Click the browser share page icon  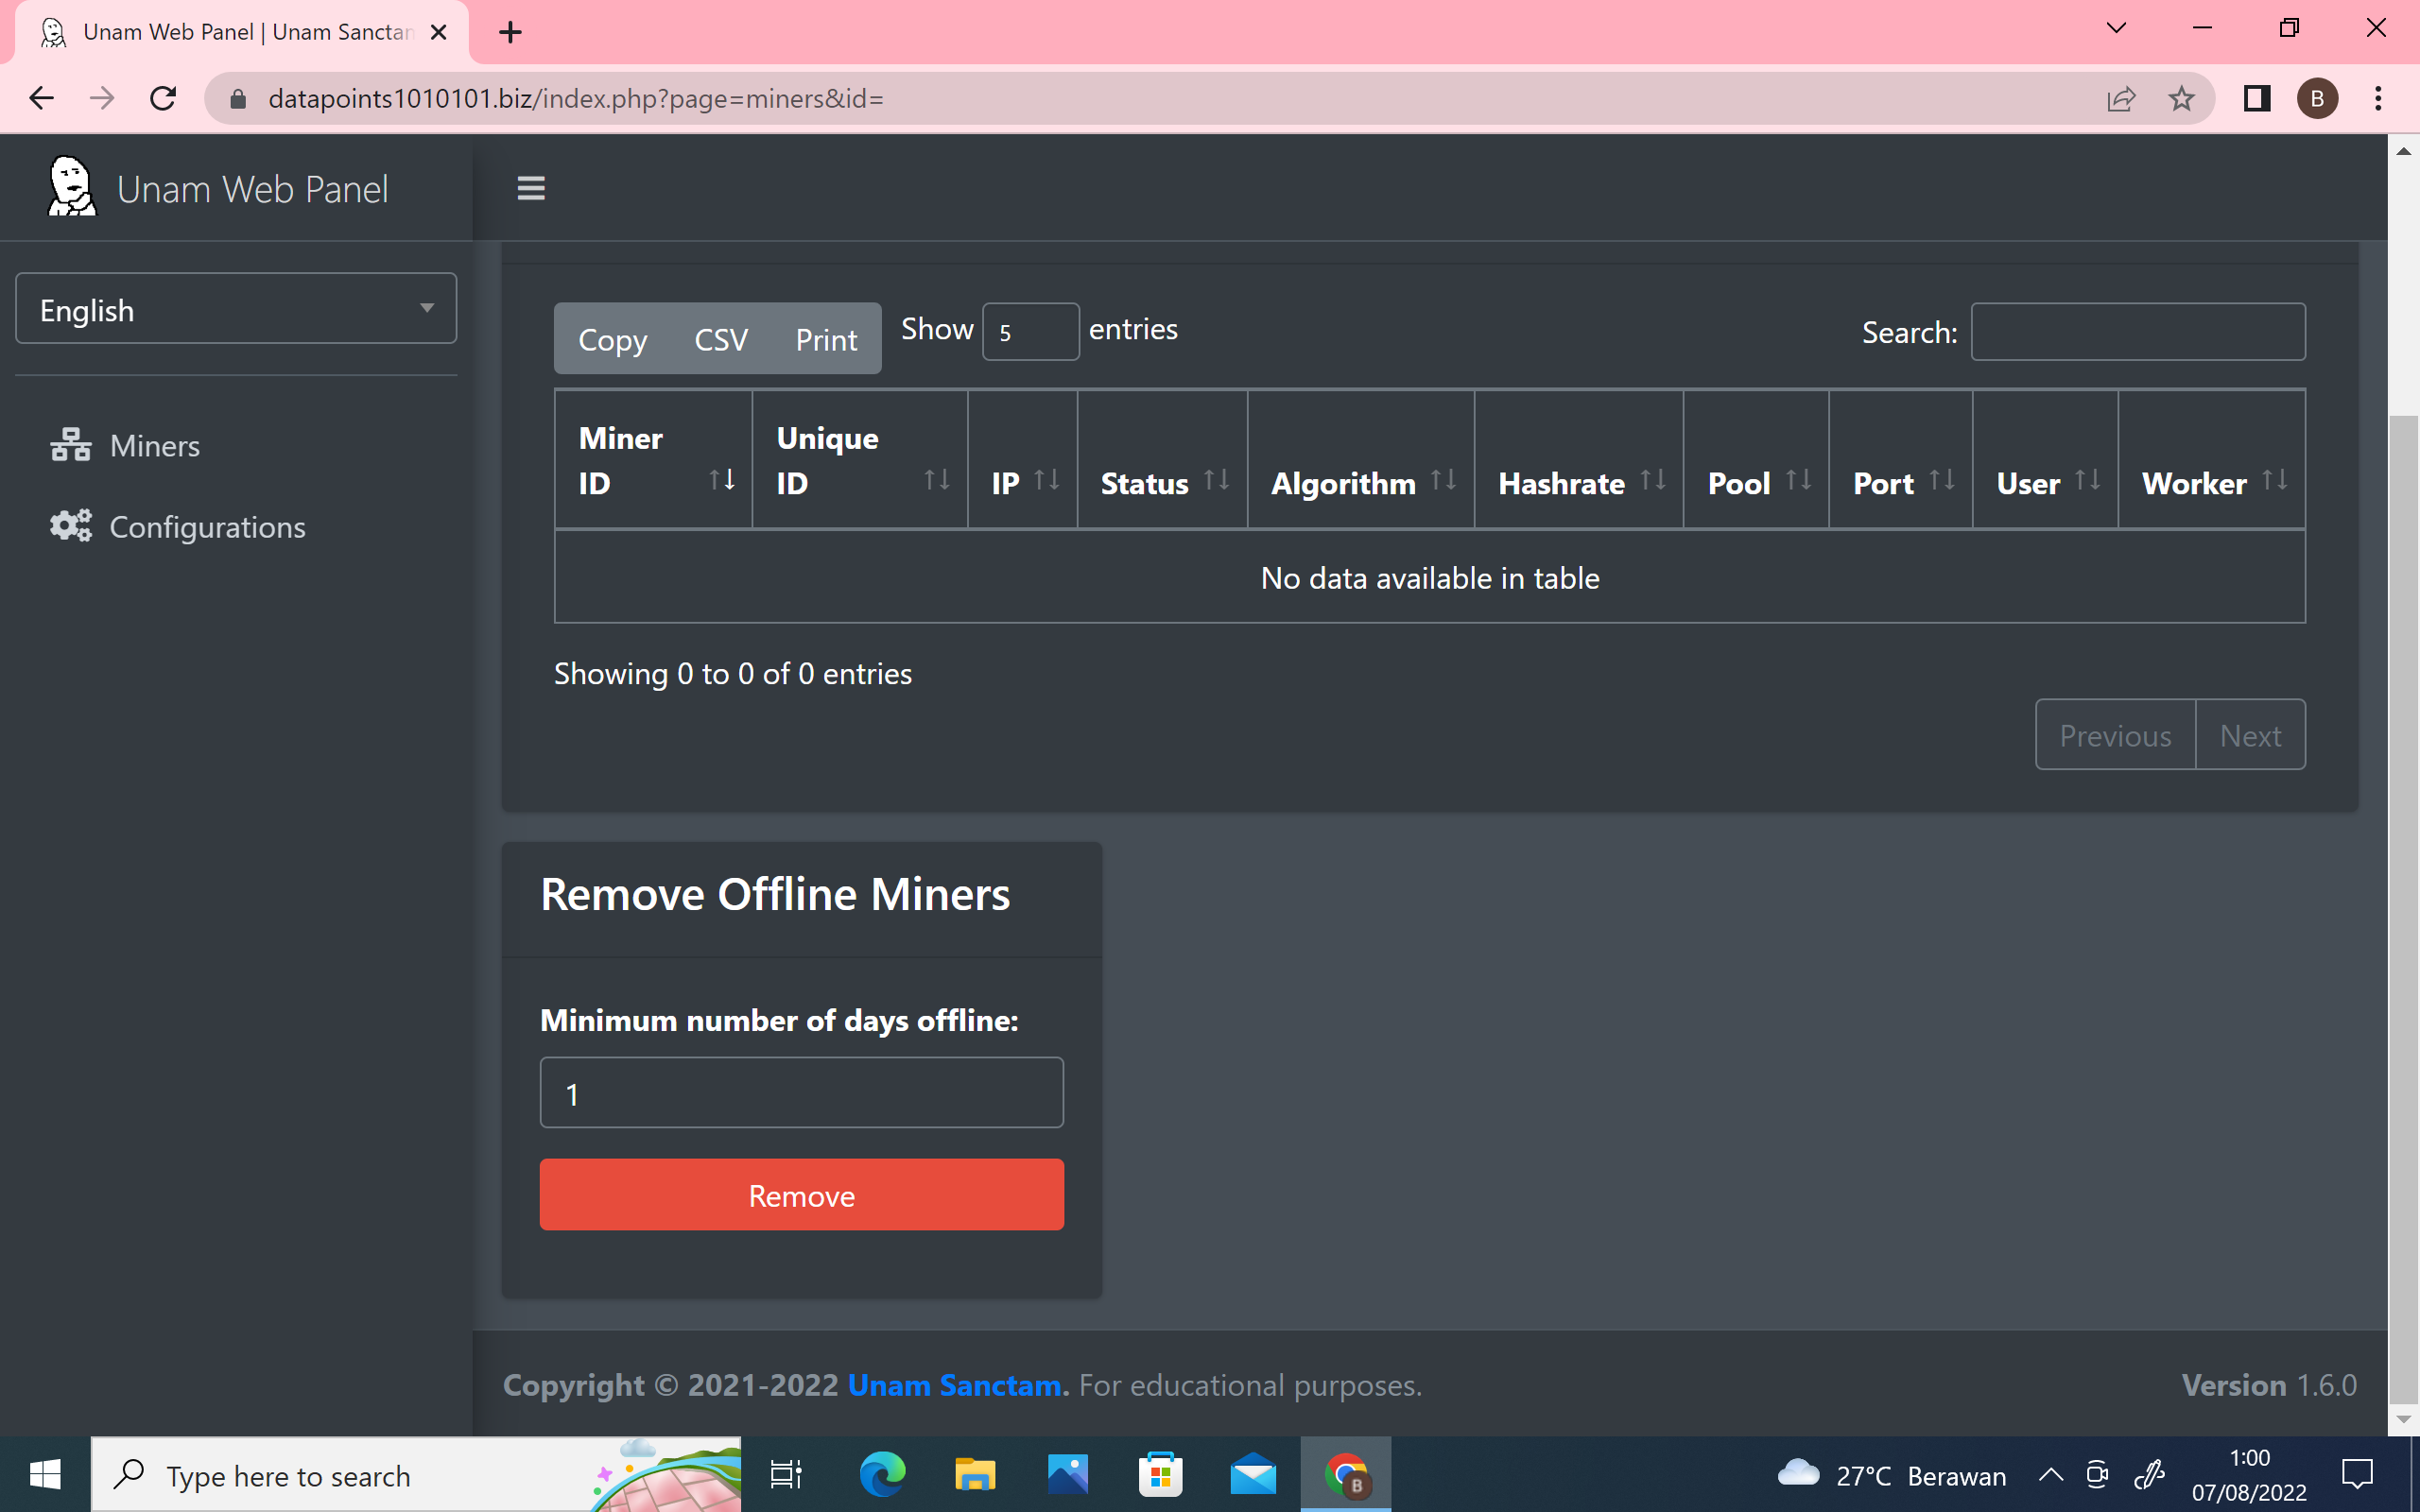tap(2121, 98)
